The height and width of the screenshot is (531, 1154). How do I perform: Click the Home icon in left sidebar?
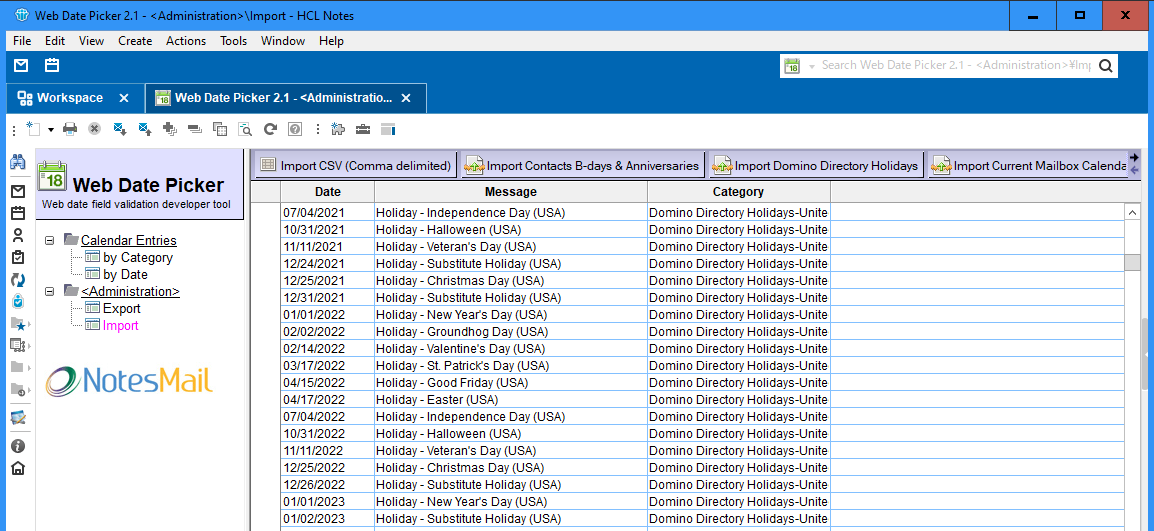(x=17, y=468)
